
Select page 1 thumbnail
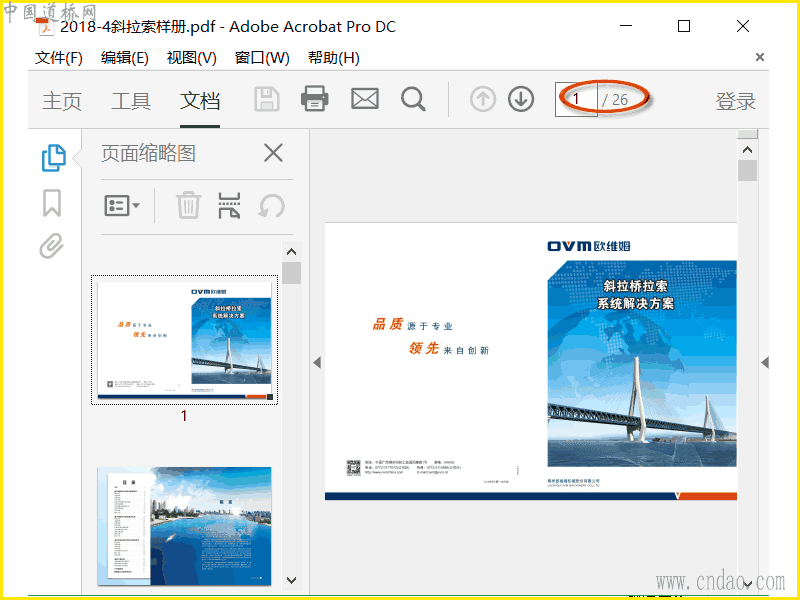pyautogui.click(x=185, y=340)
